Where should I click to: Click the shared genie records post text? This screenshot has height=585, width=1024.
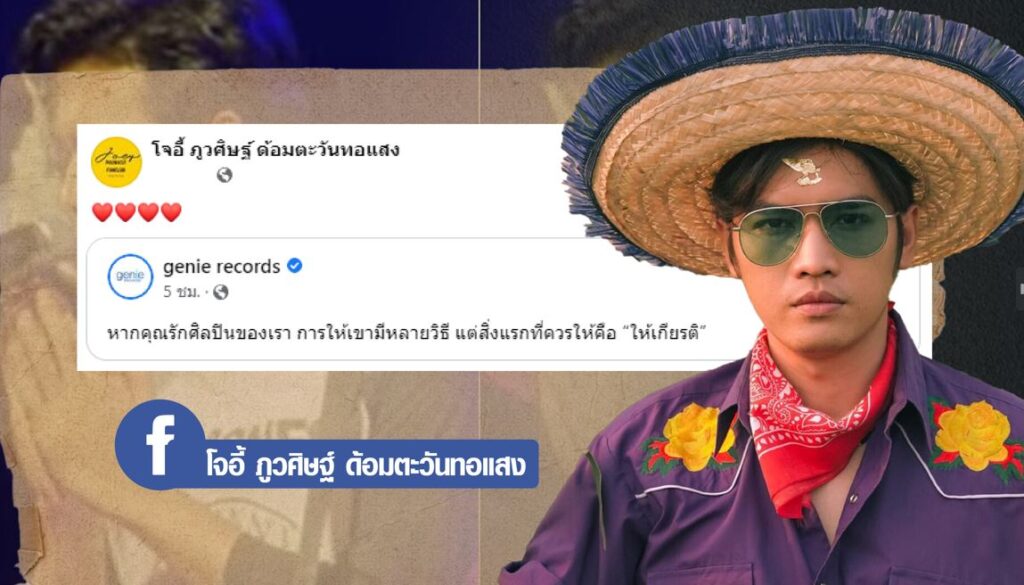coord(408,333)
